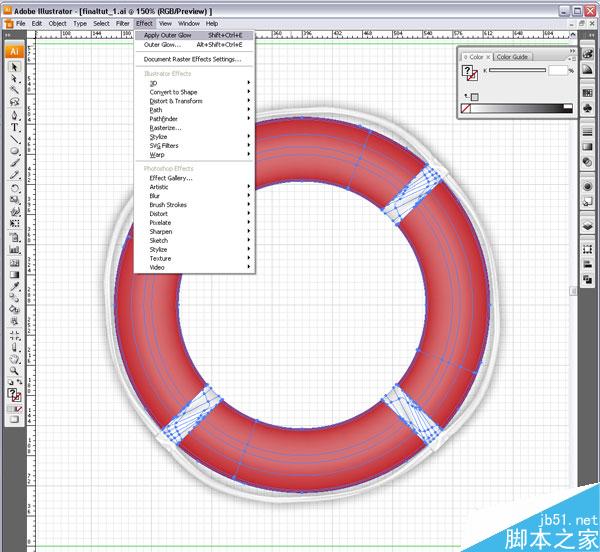Choose the Scale tool
This screenshot has width=600, height=552.
(15, 200)
